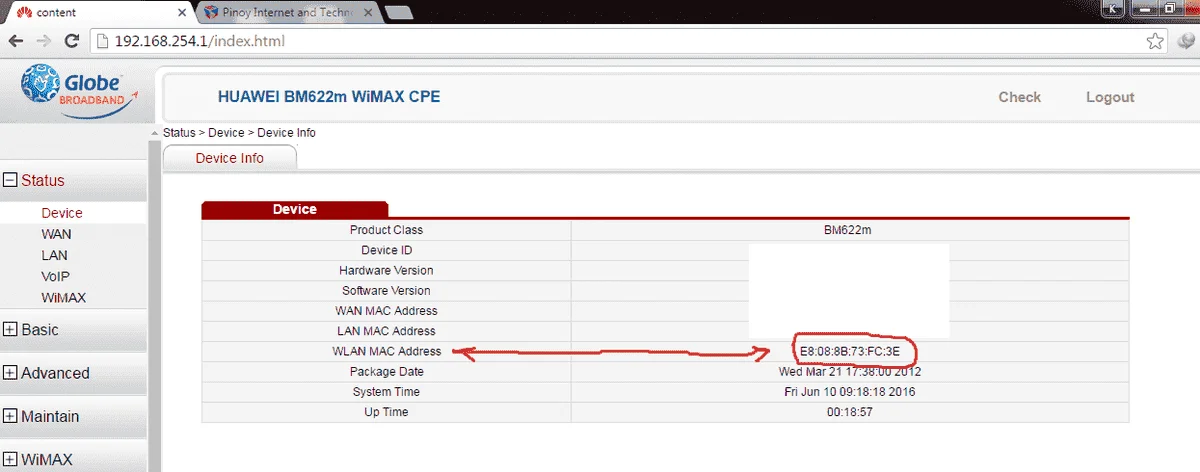This screenshot has width=1200, height=472.
Task: Open the Device page in the sidebar
Action: (62, 213)
